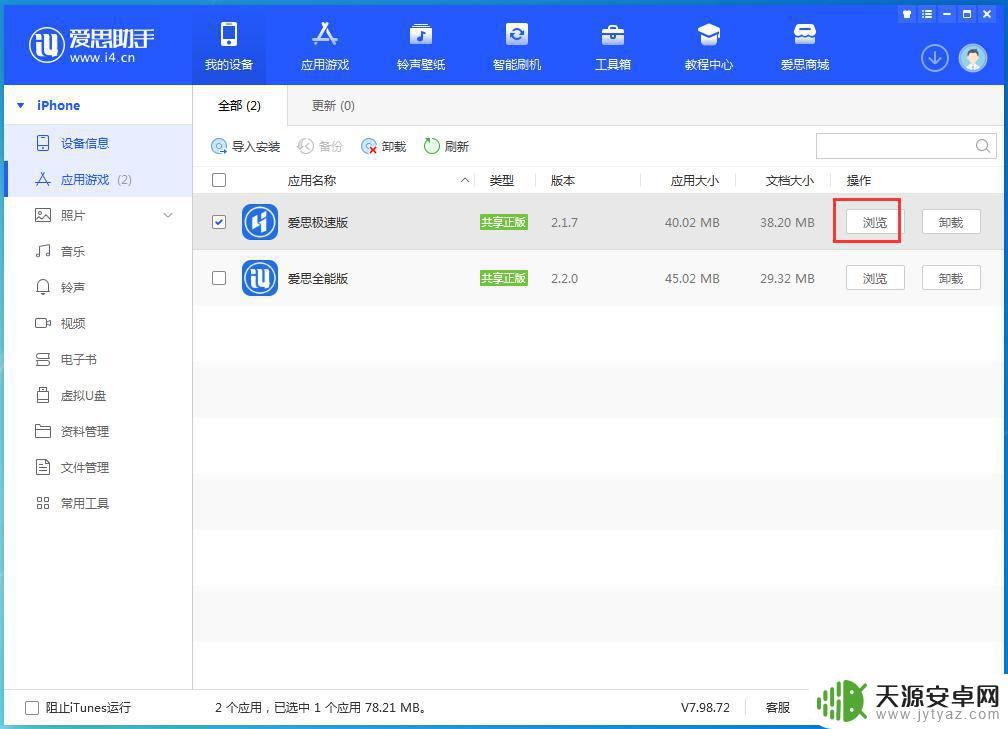Click the 共享正版 tag of 爱思全能版
The width and height of the screenshot is (1008, 729).
pyautogui.click(x=503, y=278)
